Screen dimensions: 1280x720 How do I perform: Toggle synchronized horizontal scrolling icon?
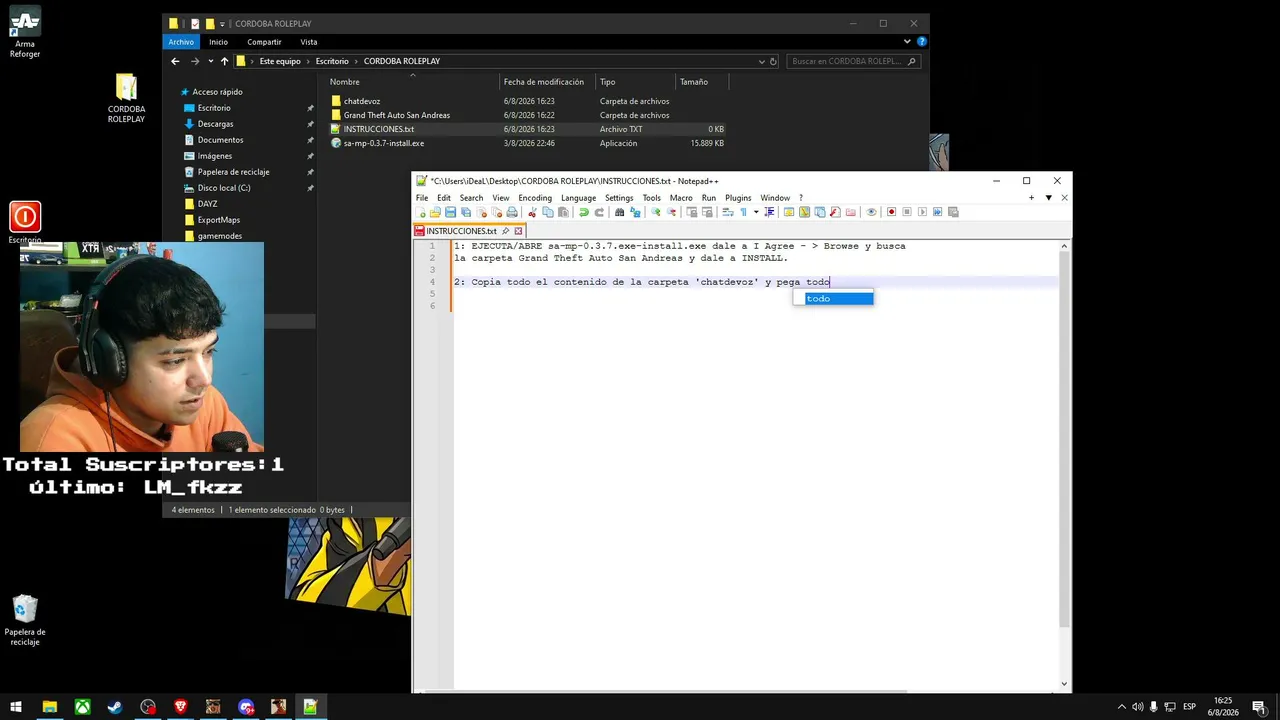[x=707, y=212]
